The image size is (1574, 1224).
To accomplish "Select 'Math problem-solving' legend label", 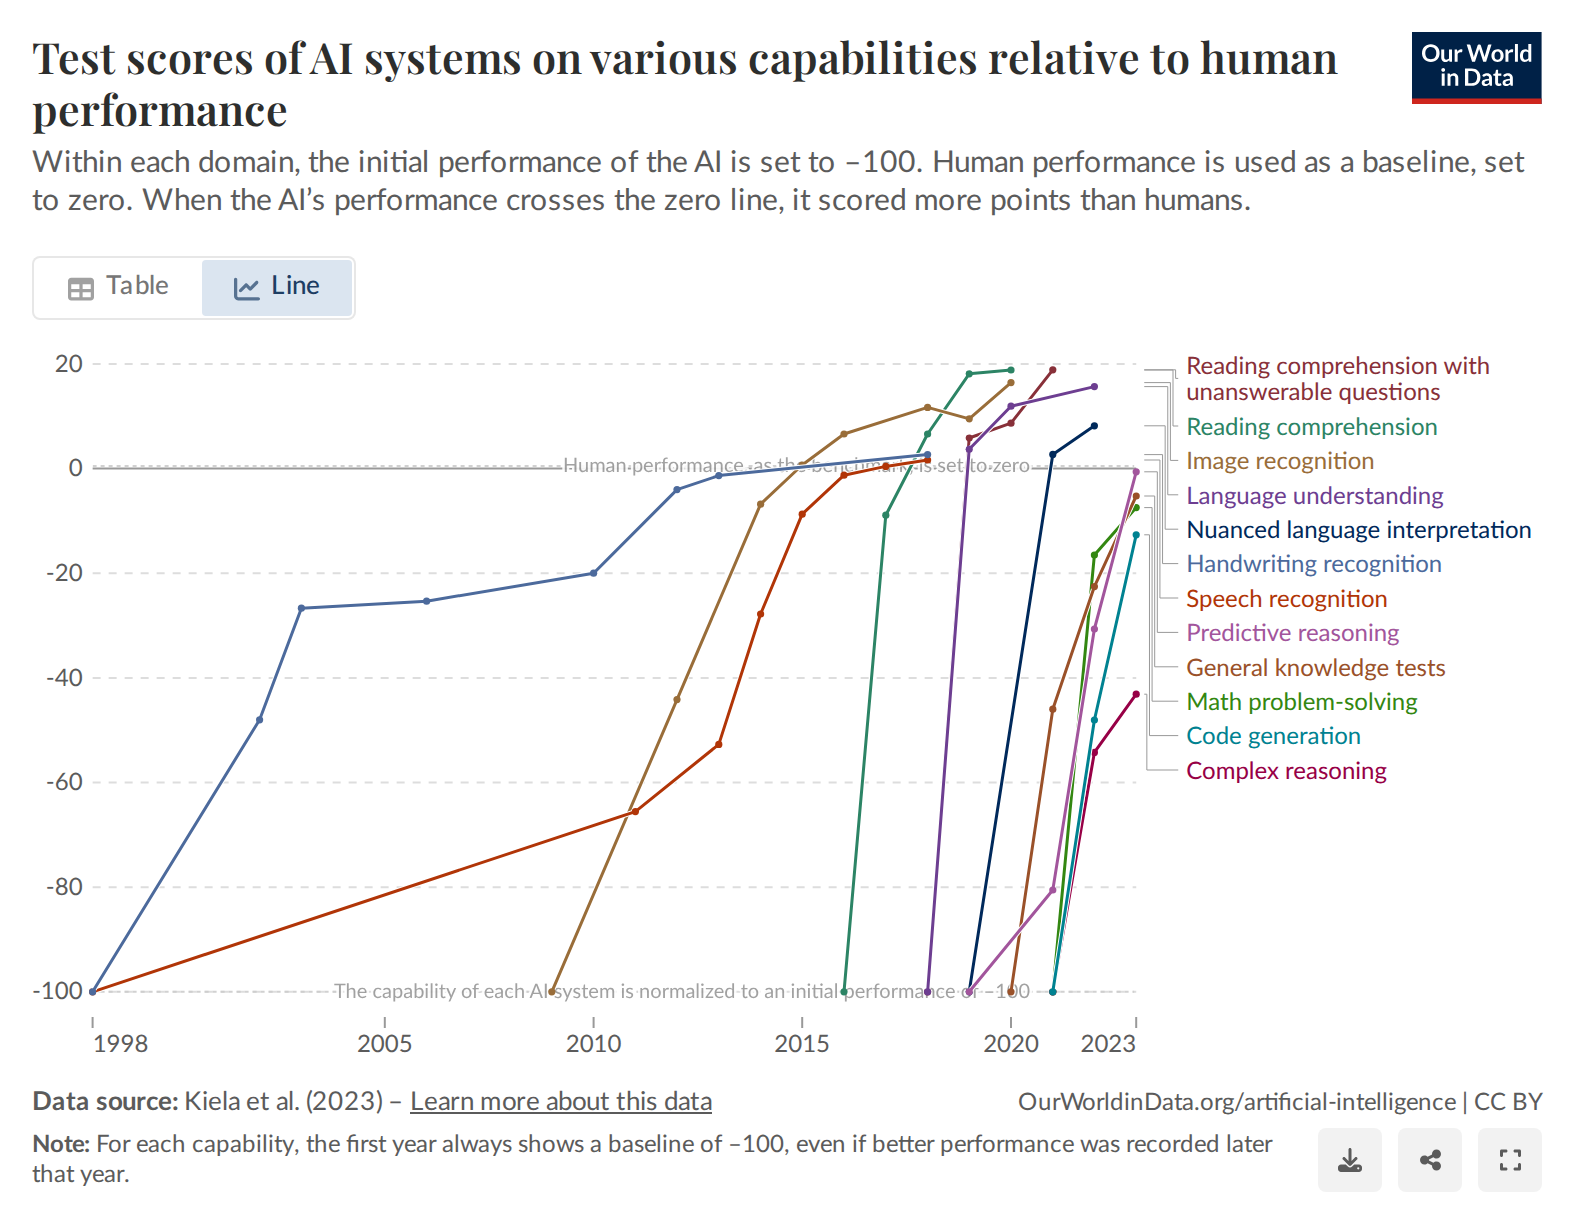I will pyautogui.click(x=1301, y=702).
